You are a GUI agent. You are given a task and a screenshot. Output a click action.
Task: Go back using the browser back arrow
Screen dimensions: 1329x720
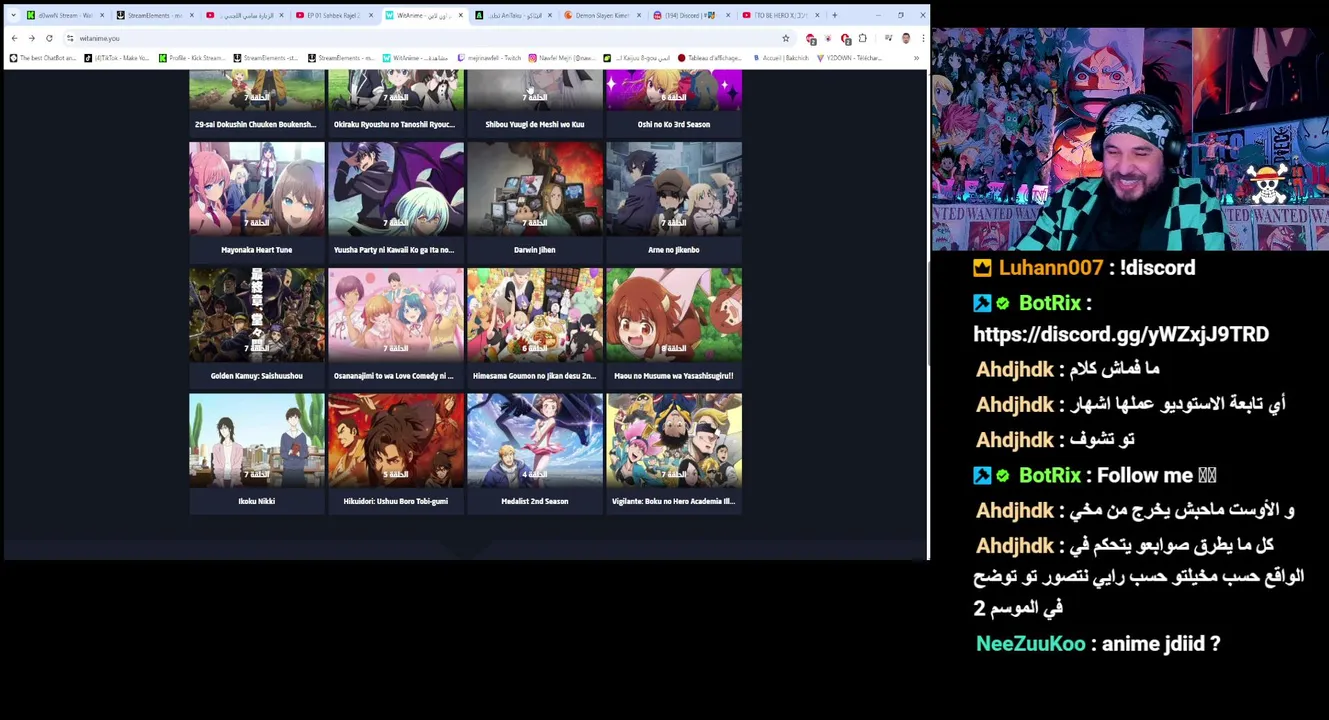[15, 38]
